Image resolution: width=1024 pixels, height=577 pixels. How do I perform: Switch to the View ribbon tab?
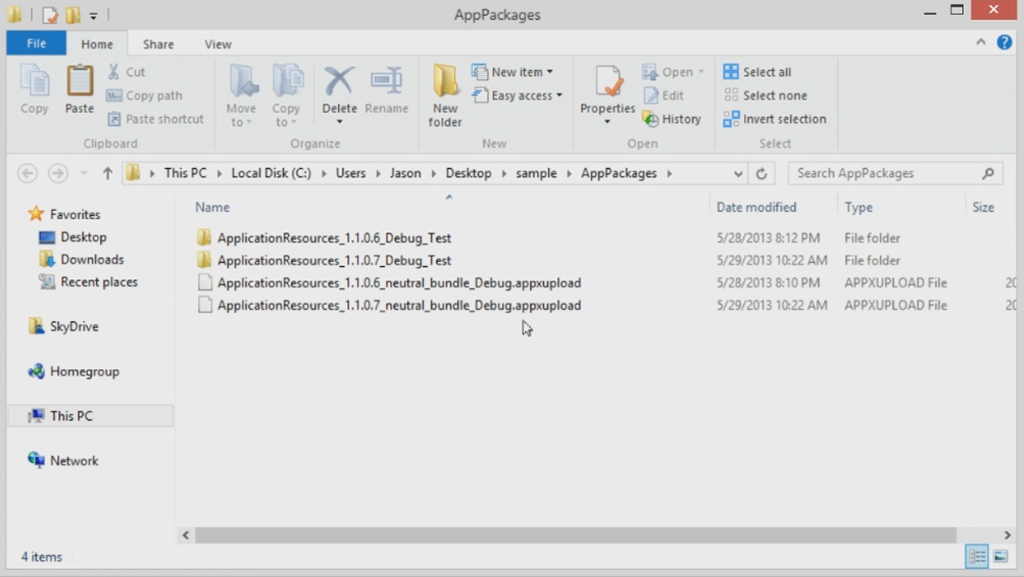coord(217,44)
